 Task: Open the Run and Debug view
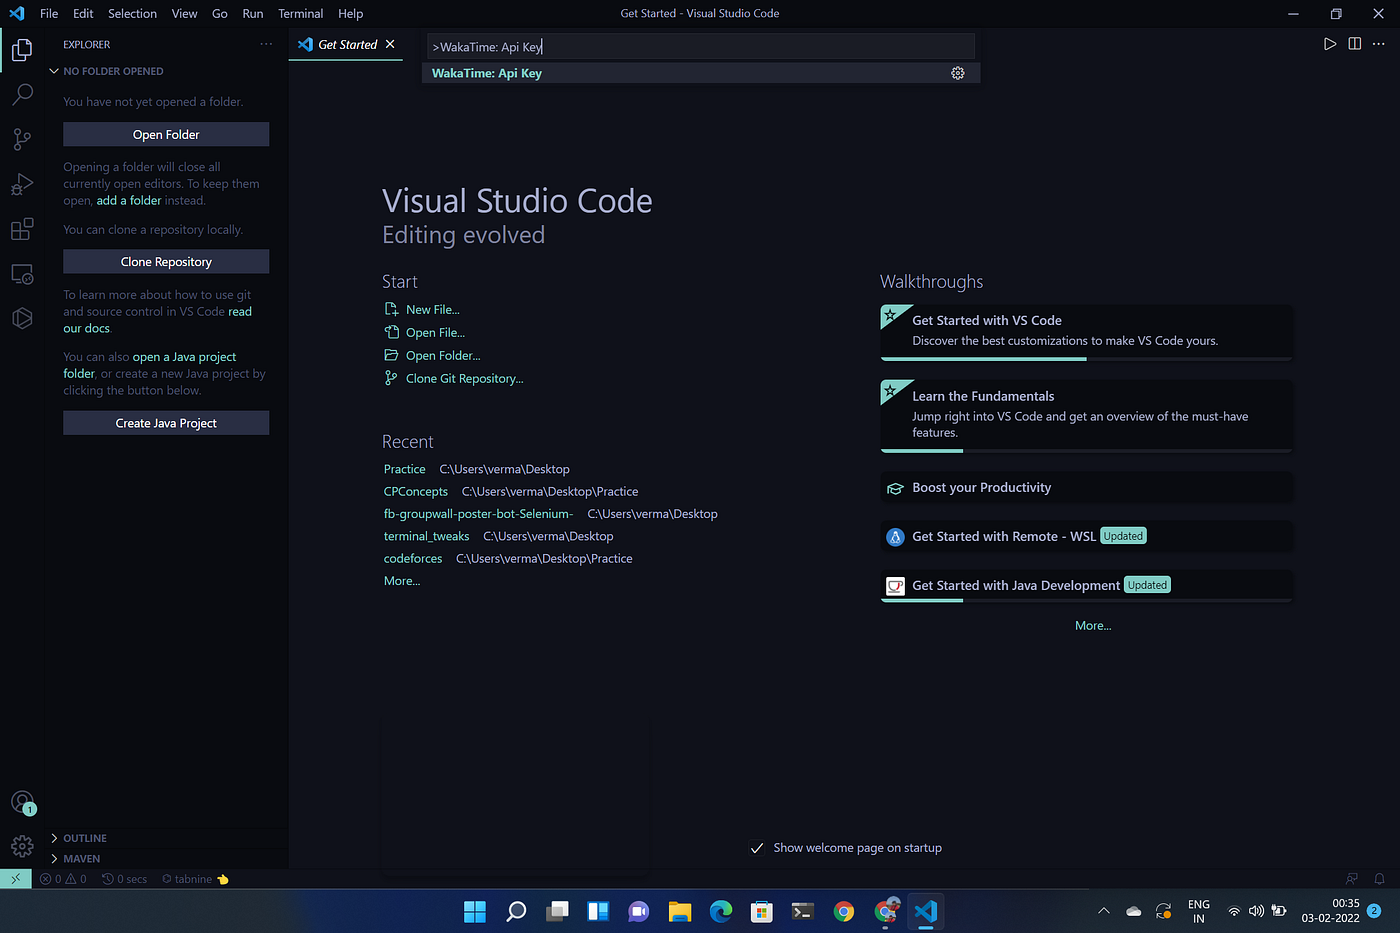click(x=22, y=184)
